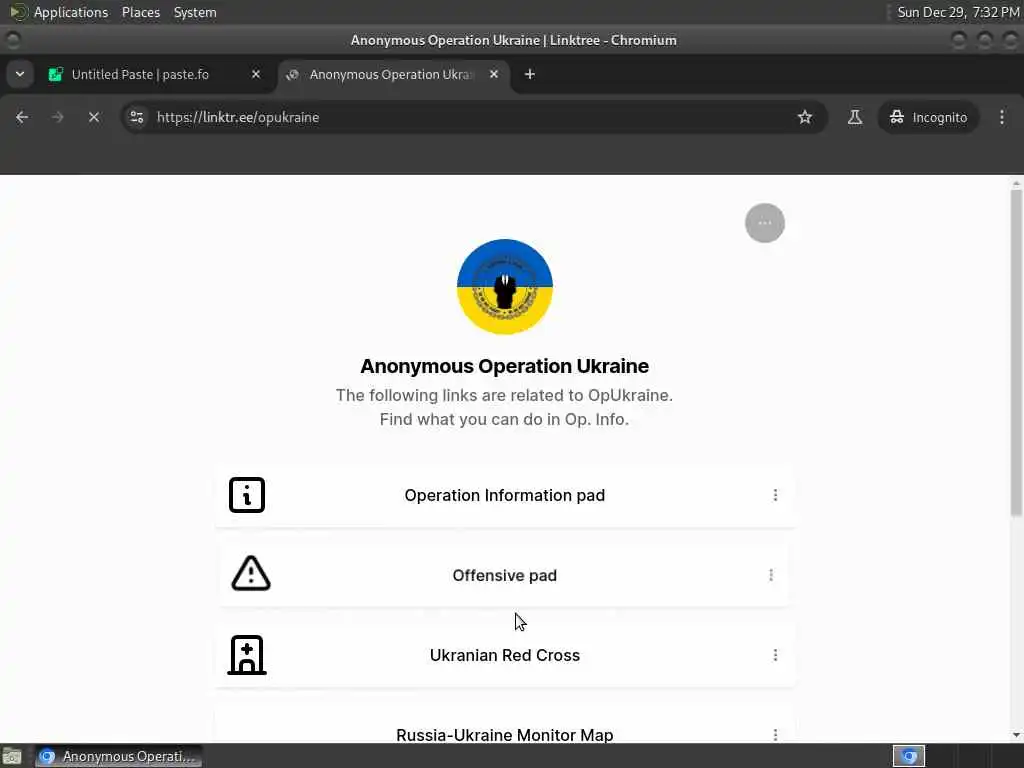This screenshot has width=1024, height=768.
Task: Click the Incognito indicator button
Action: [x=928, y=118]
